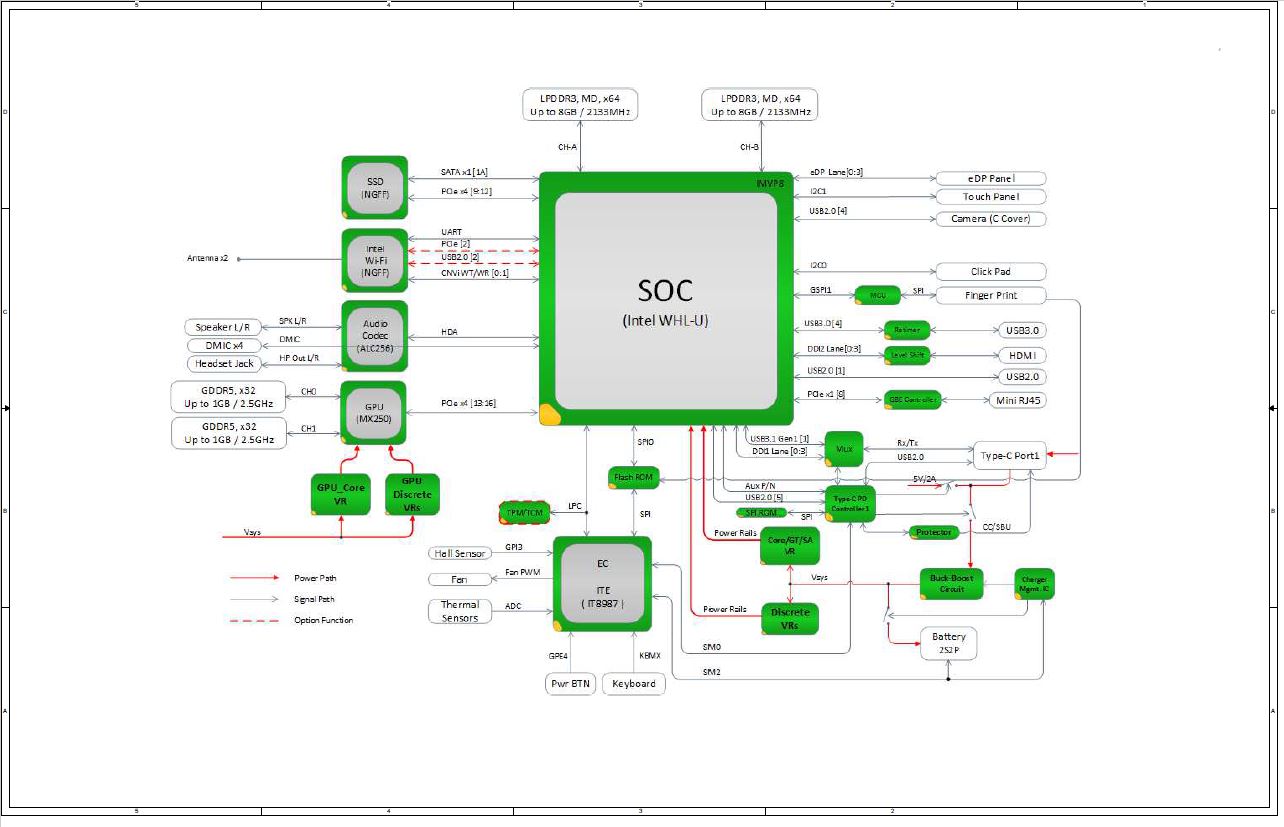Select the Hall Sensor box
This screenshot has height=827, width=1284.
click(460, 553)
